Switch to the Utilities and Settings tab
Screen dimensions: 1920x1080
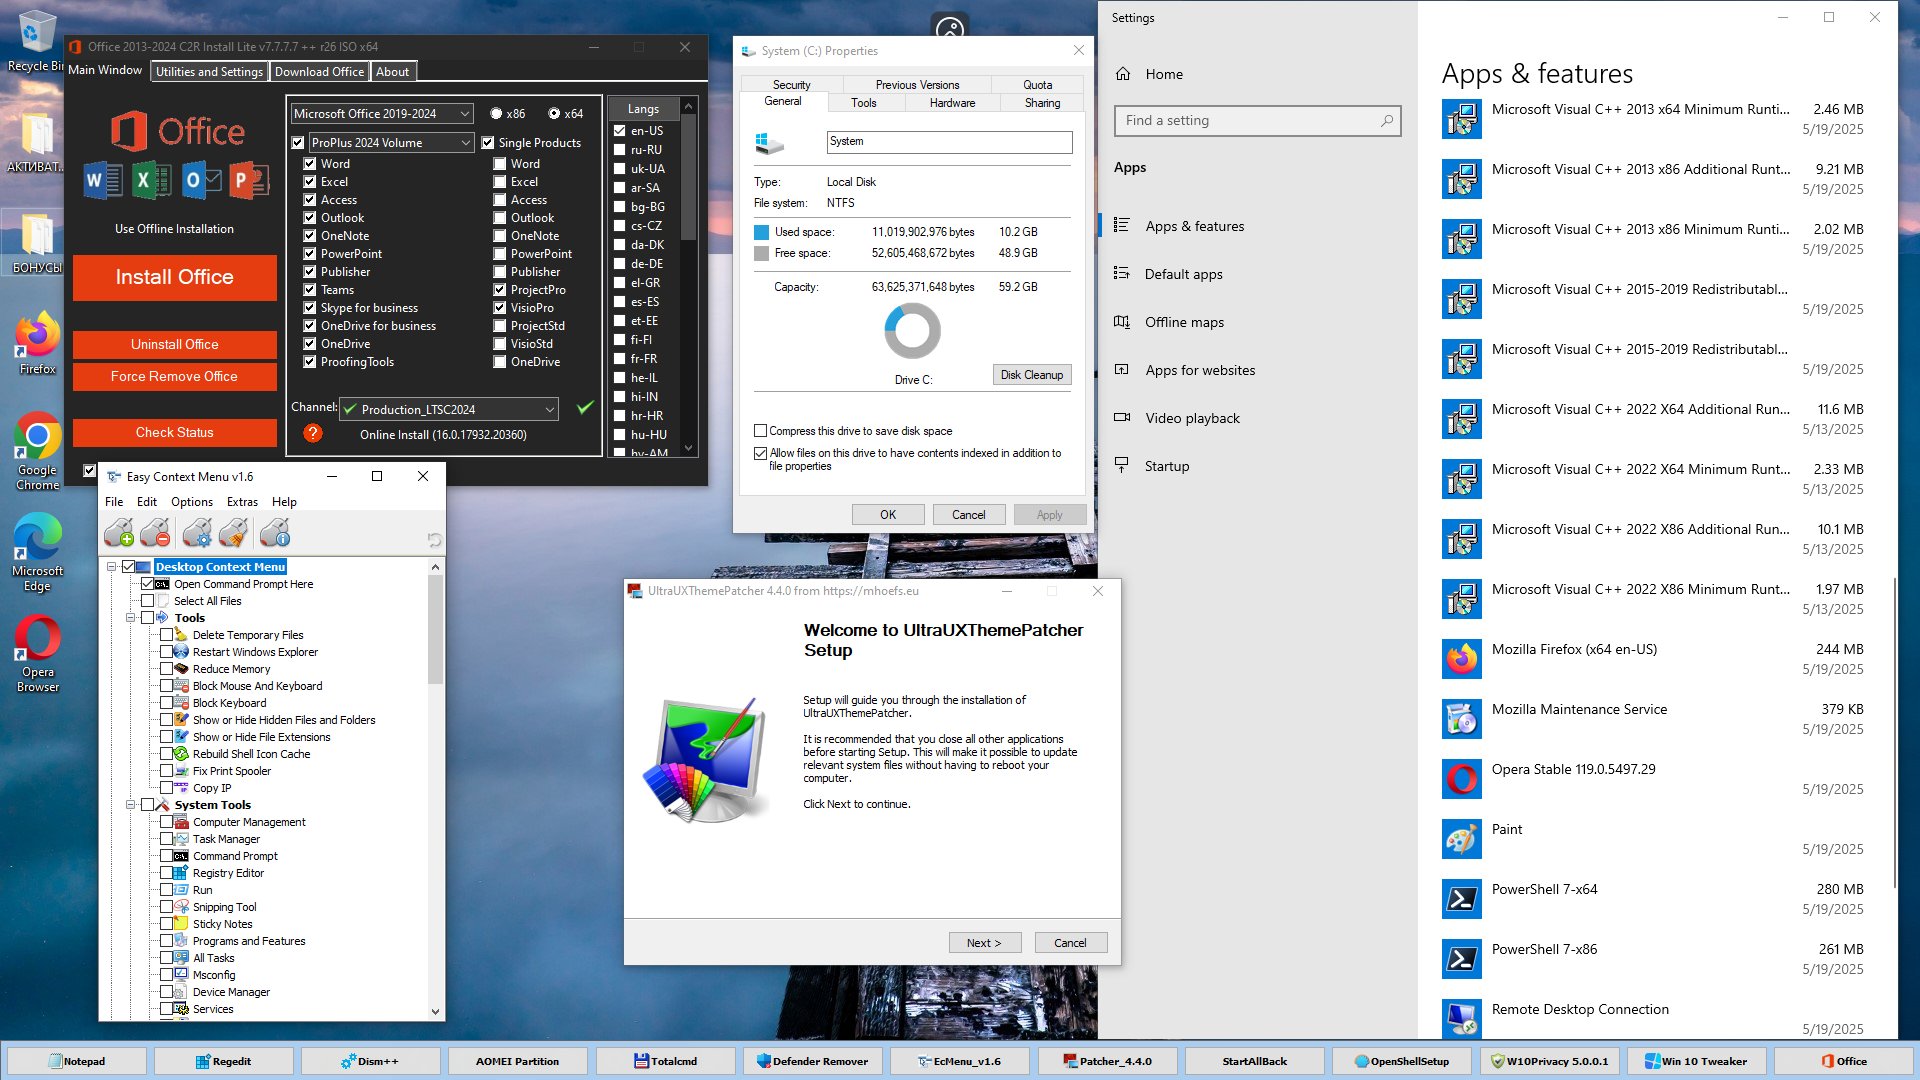209,72
